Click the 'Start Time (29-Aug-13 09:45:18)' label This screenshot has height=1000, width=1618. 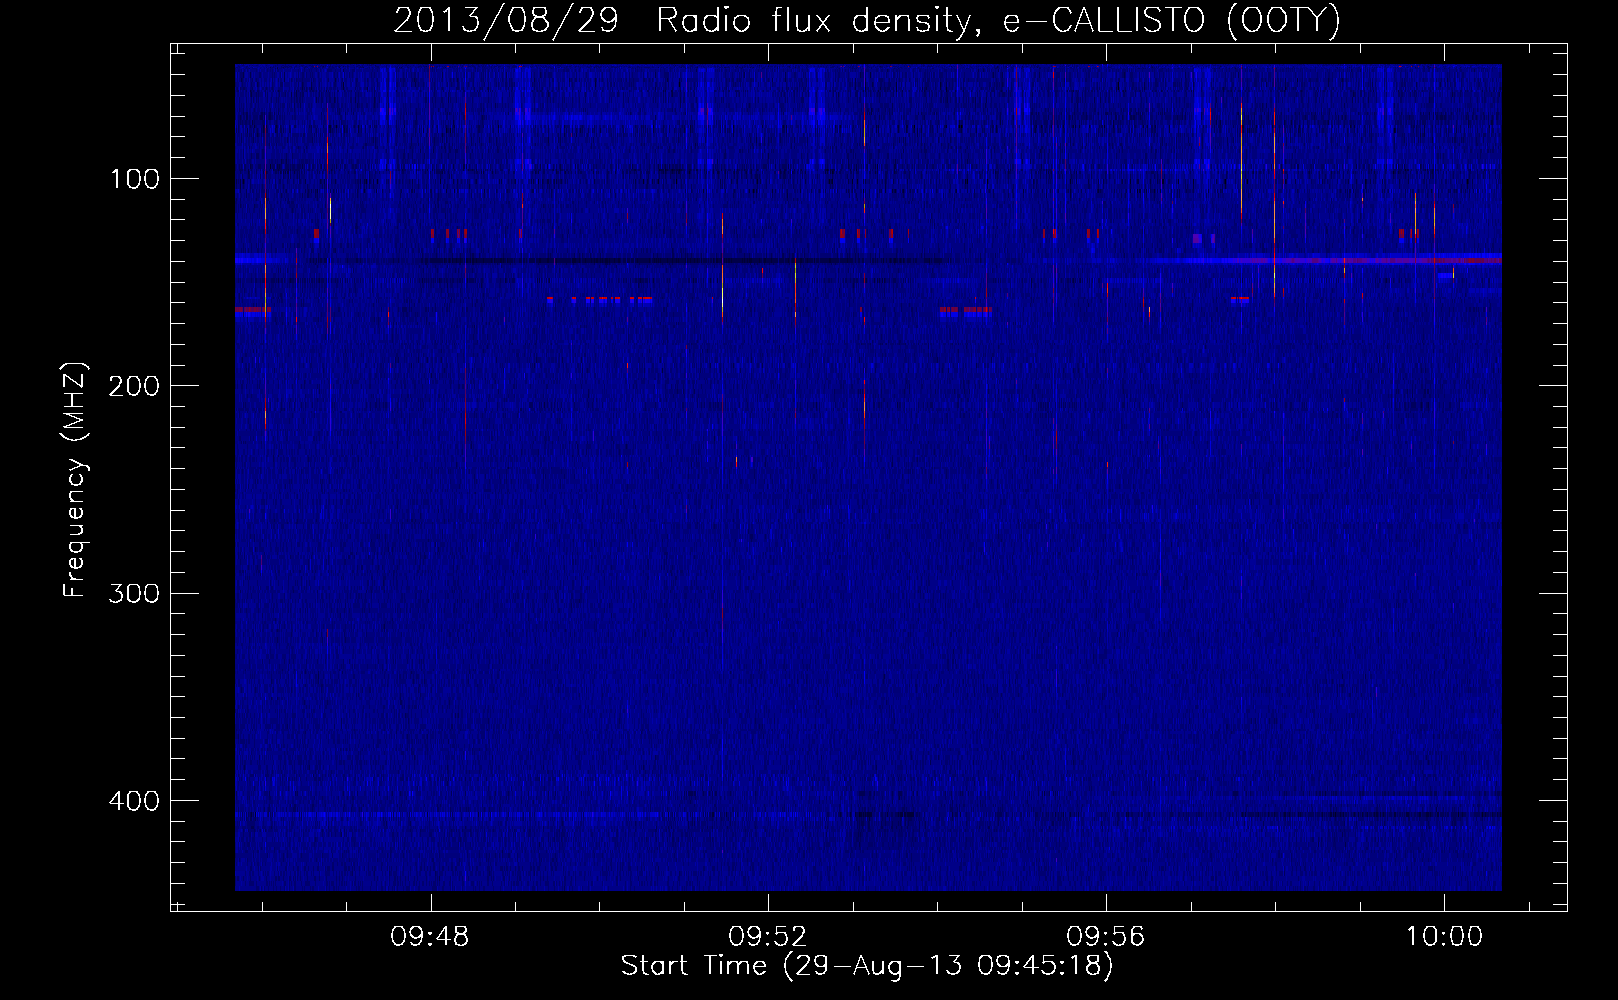867,966
